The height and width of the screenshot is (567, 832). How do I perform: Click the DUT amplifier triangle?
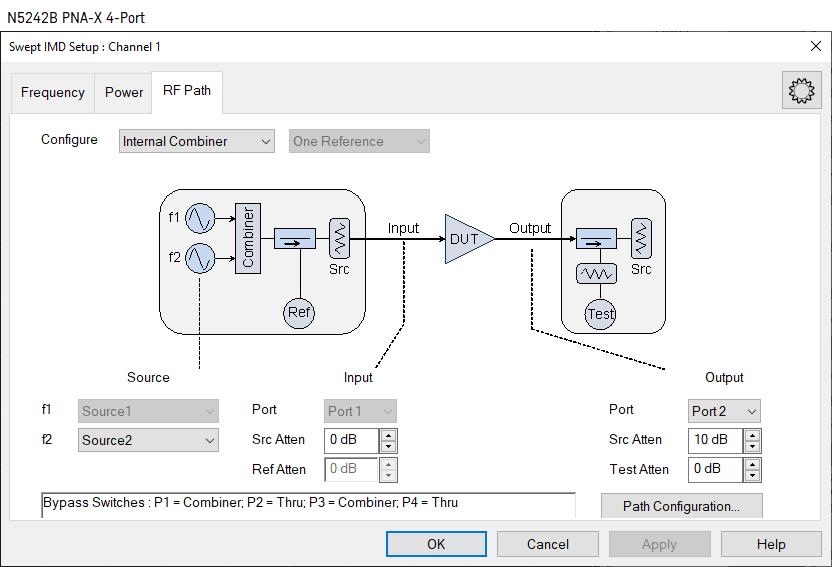[467, 239]
